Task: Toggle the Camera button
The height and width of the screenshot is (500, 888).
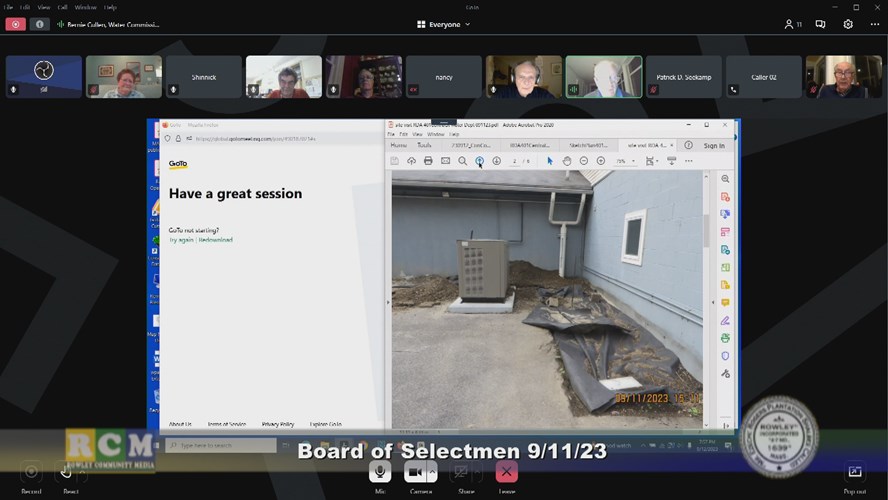Action: (x=415, y=472)
